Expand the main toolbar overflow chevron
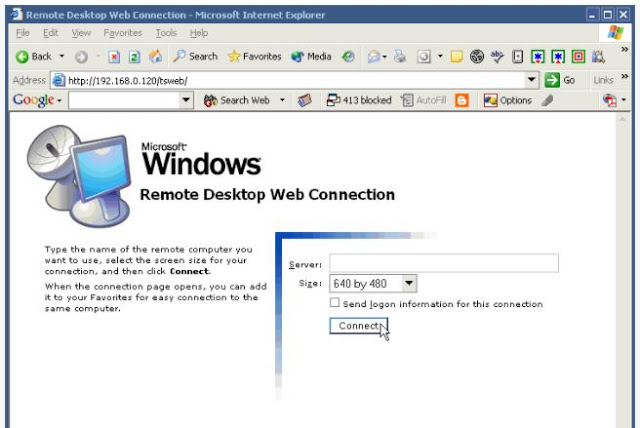640x428 pixels. 624,50
